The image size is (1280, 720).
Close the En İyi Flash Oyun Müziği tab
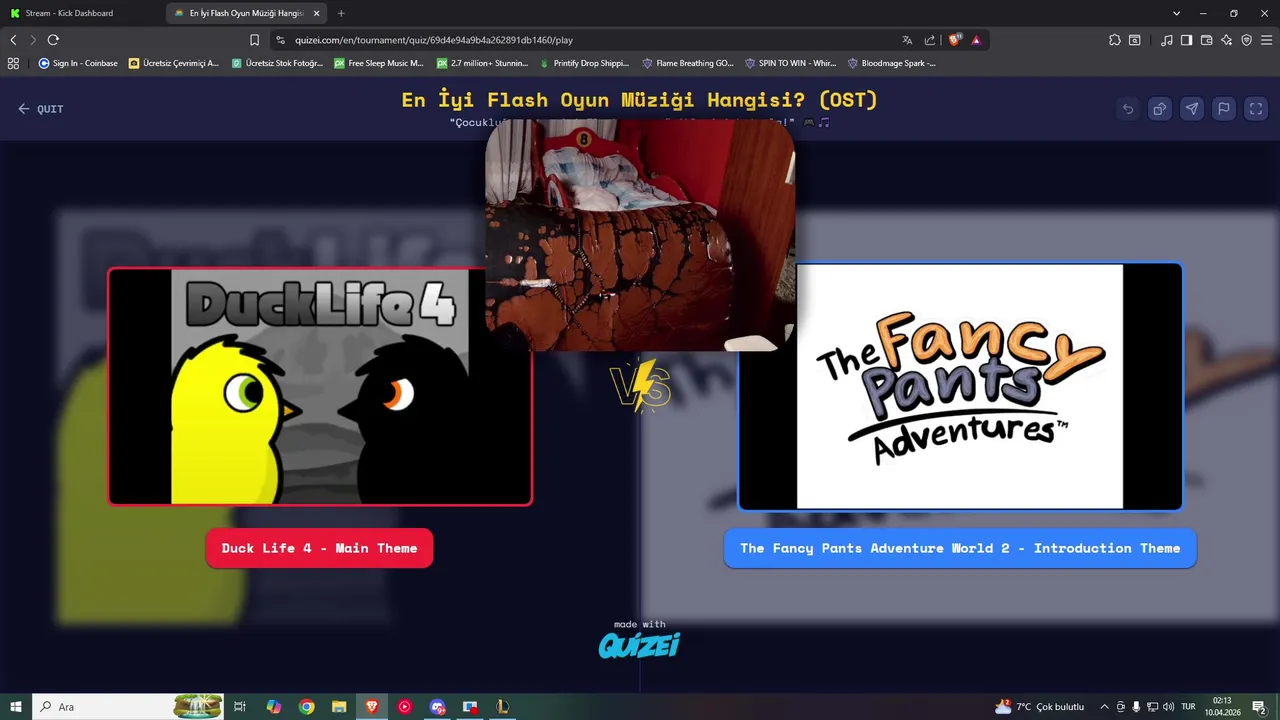[316, 13]
